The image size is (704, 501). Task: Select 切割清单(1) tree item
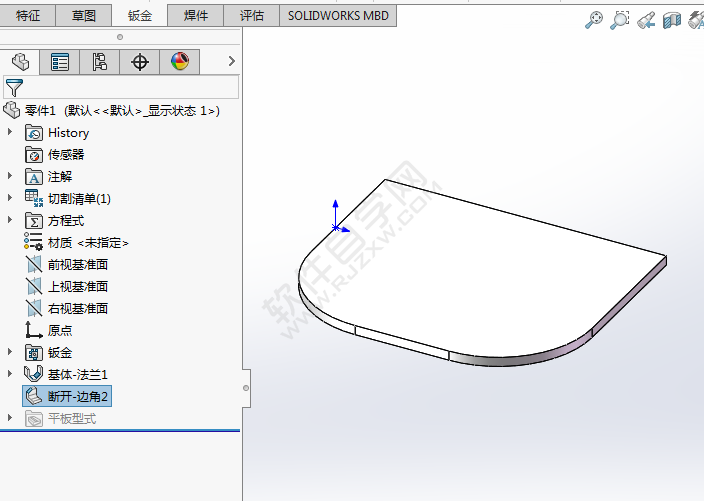pos(79,199)
